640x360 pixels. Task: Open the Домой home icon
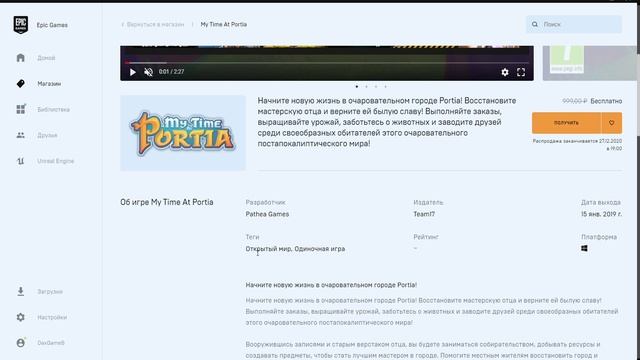point(20,58)
